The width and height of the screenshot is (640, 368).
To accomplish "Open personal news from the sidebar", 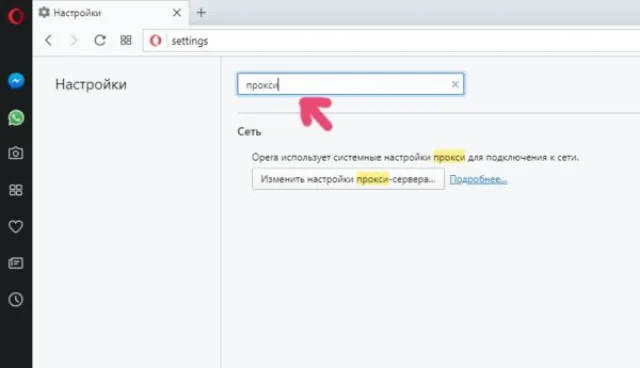I will 16,263.
